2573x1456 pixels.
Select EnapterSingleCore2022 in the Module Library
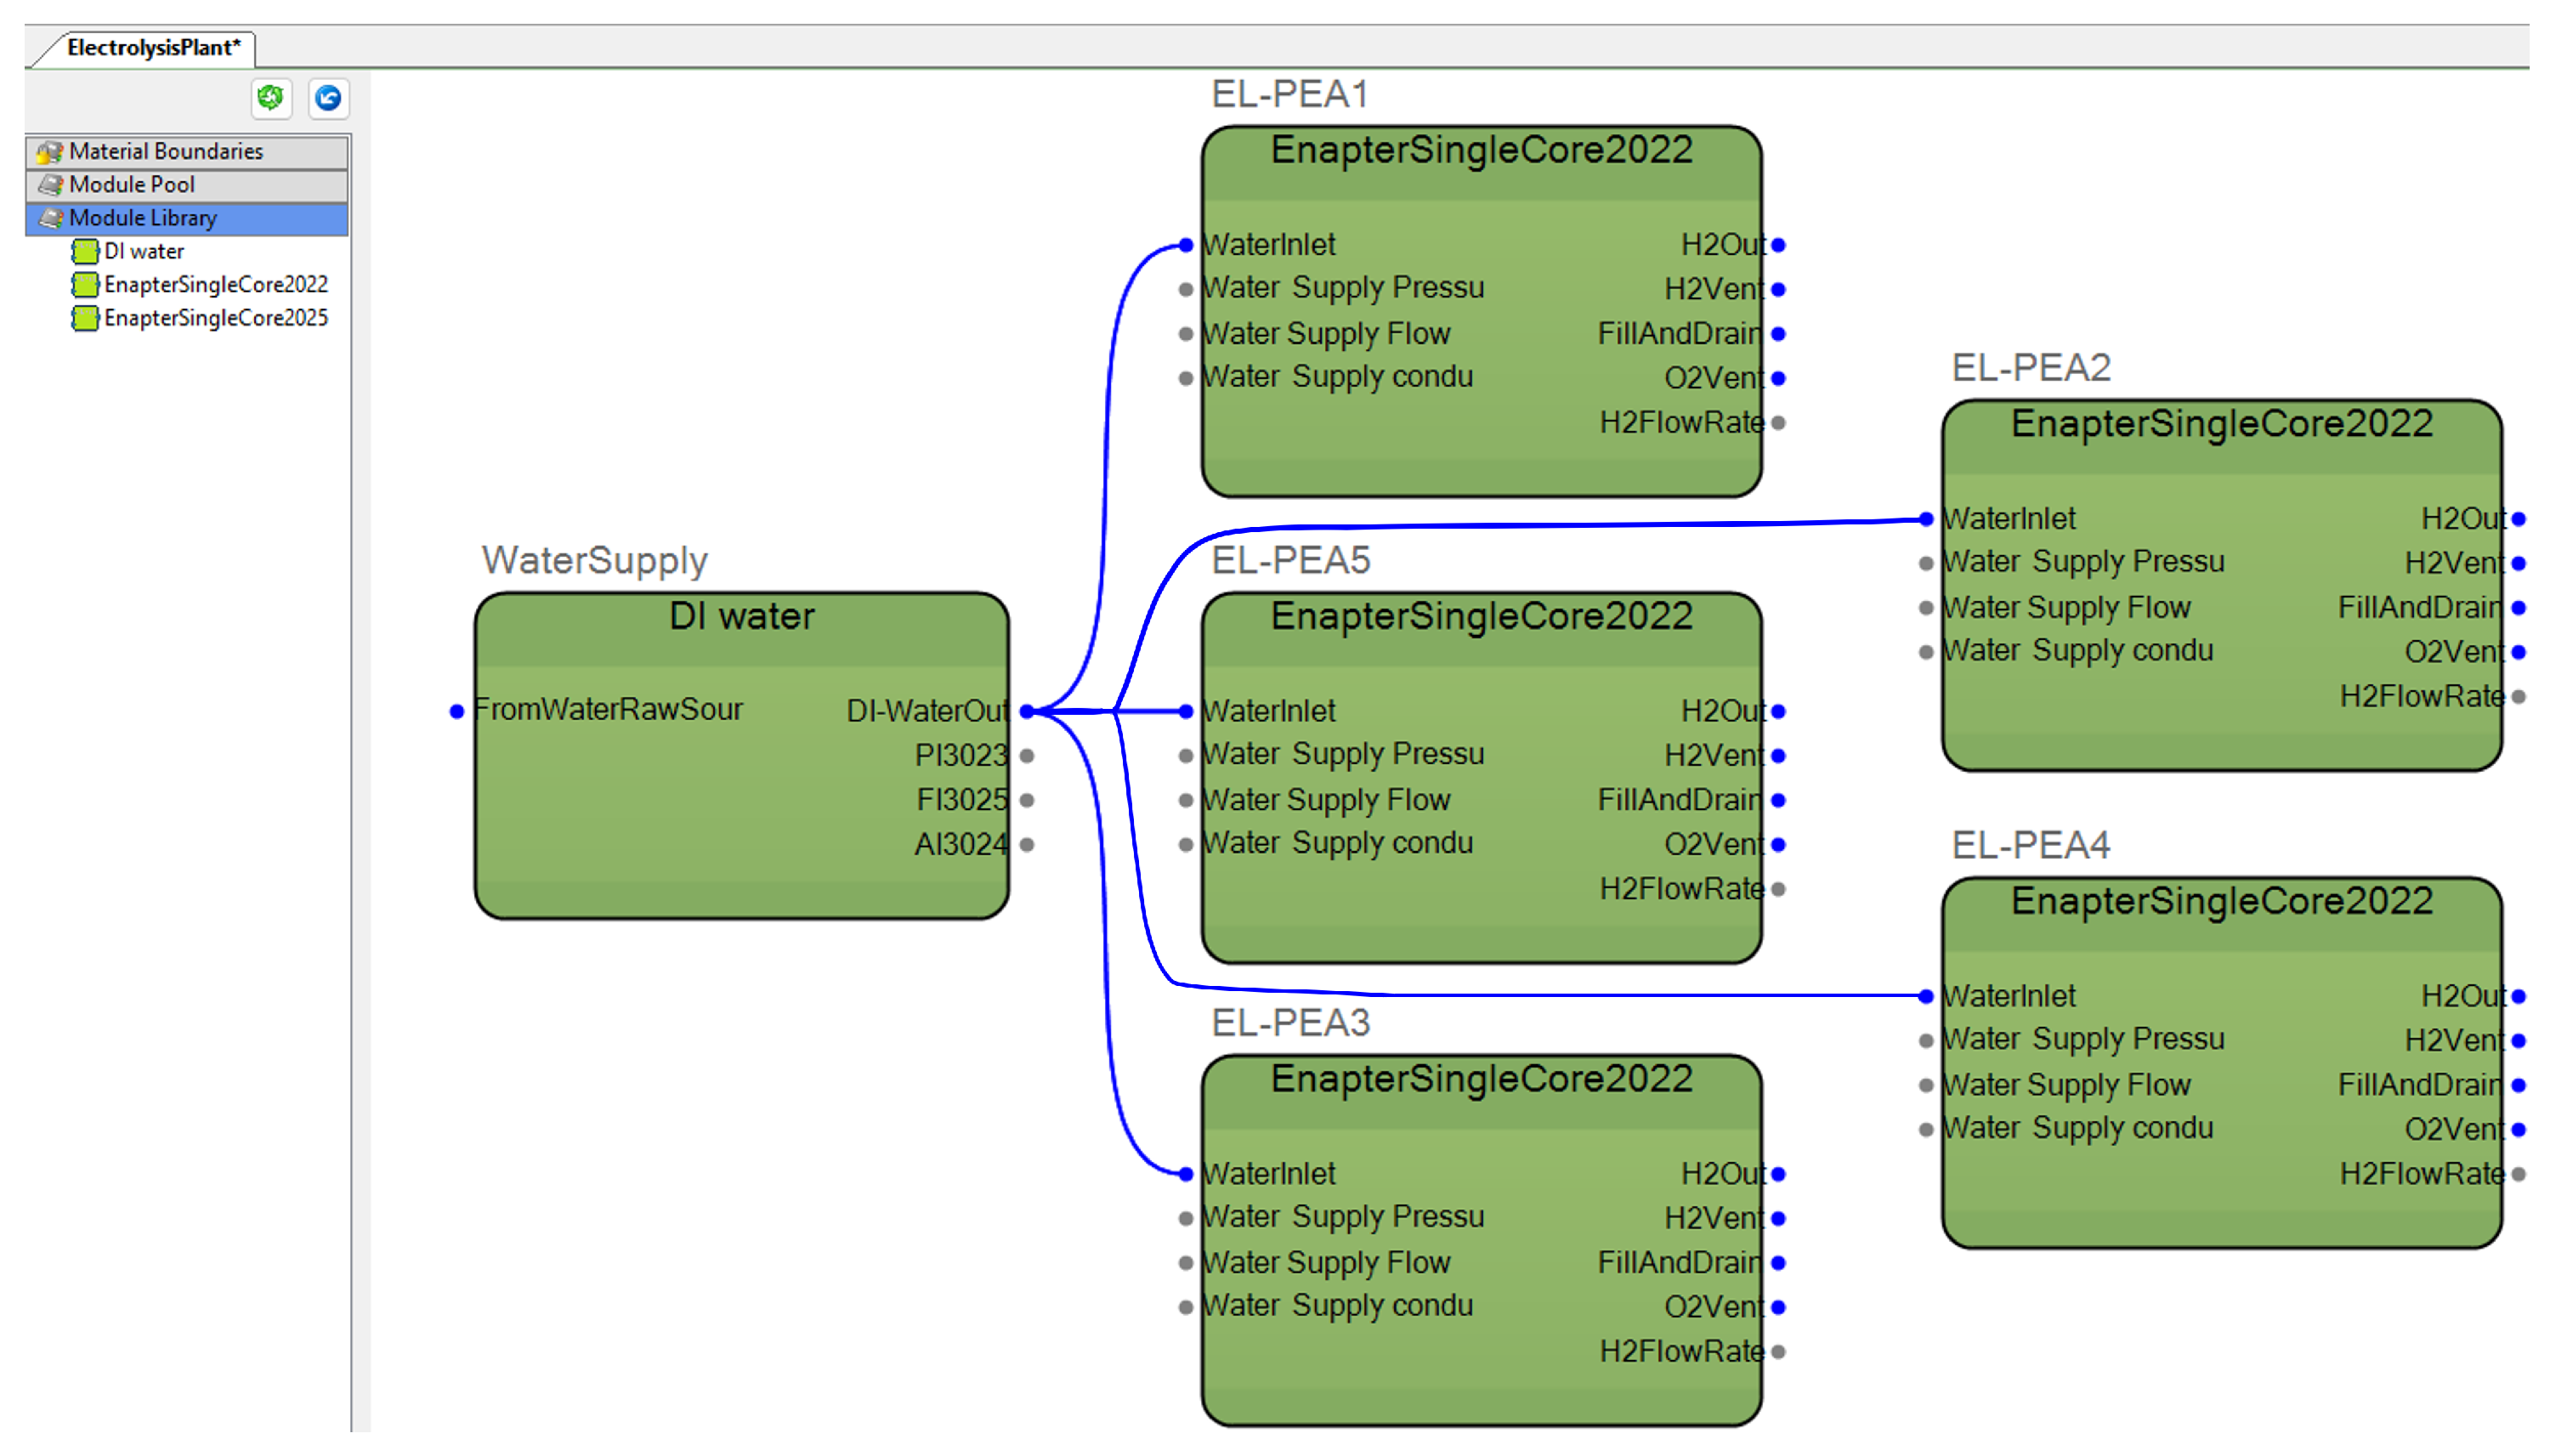[x=215, y=285]
